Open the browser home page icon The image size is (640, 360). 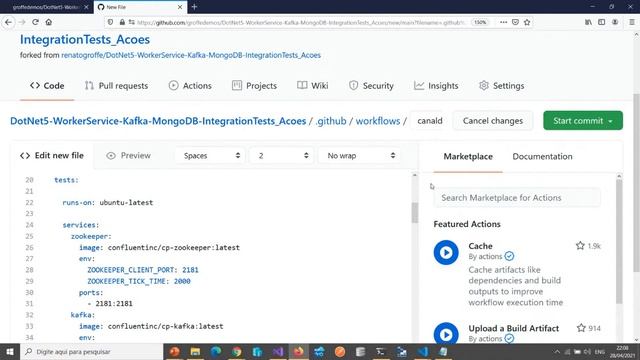(x=49, y=22)
